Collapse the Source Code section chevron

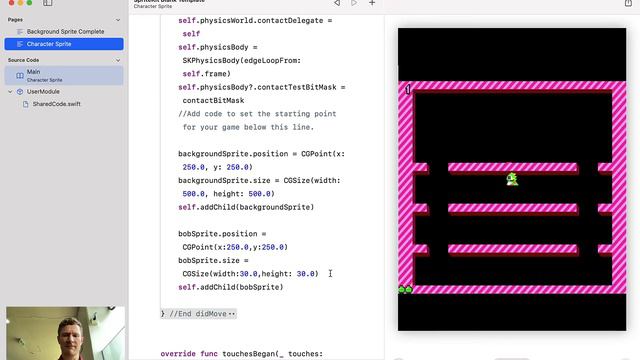(118, 60)
